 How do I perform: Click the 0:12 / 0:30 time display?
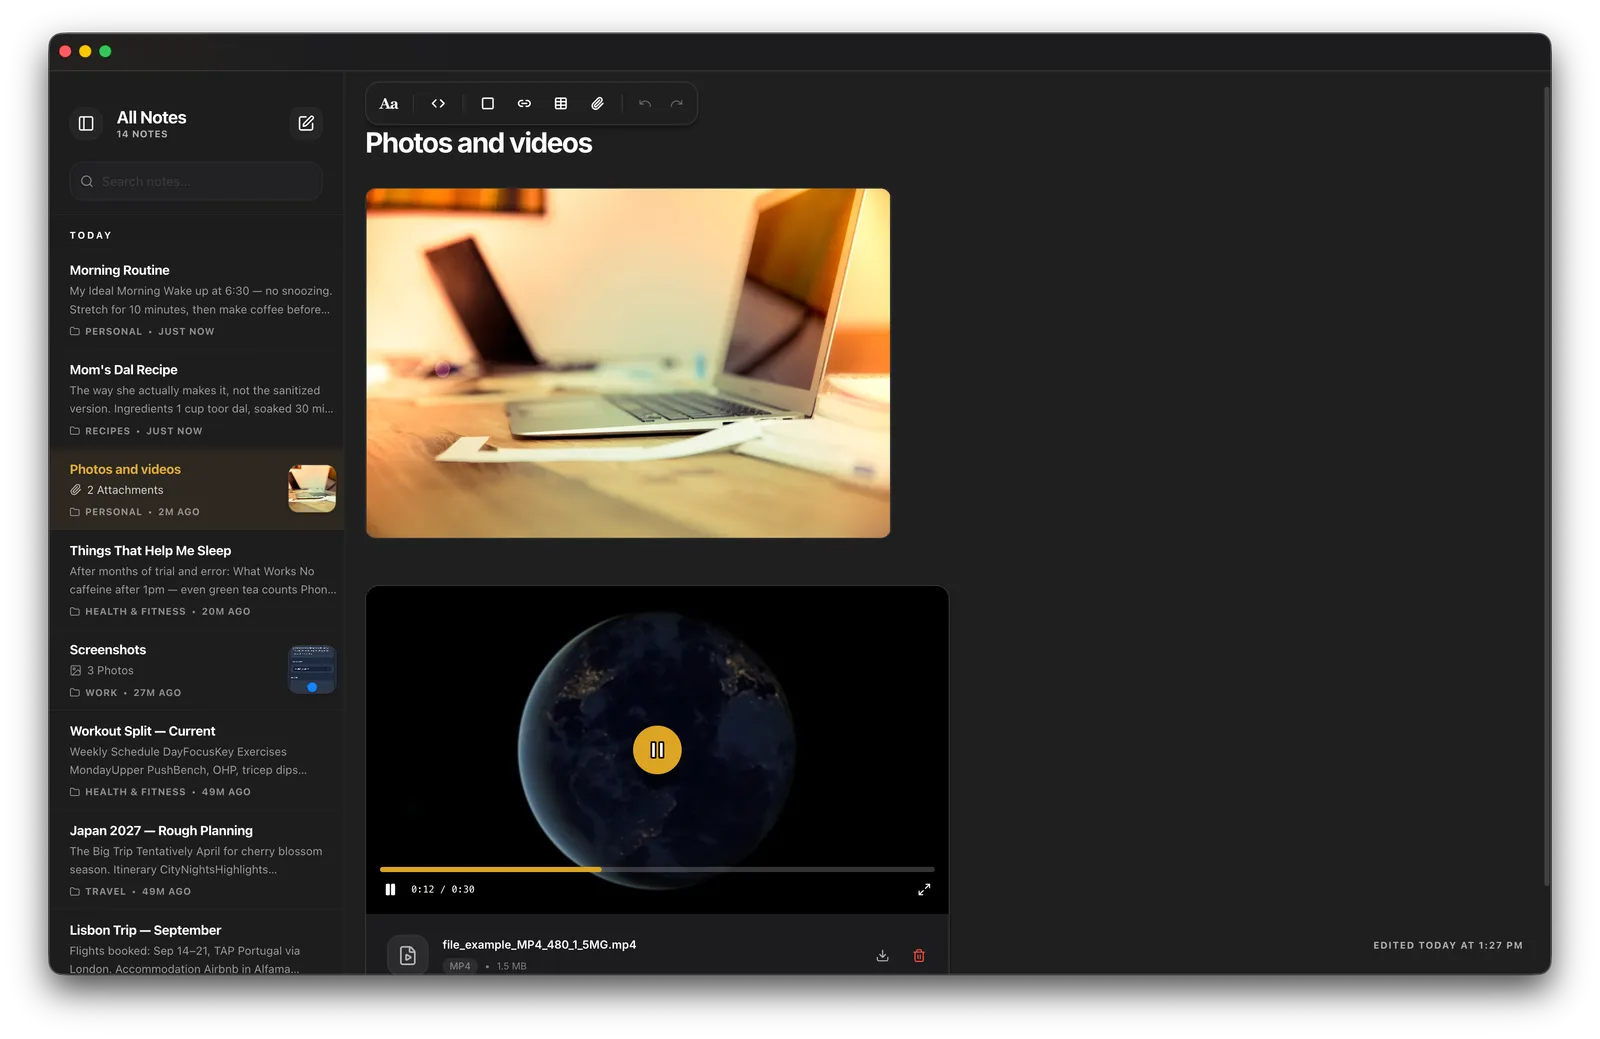[443, 890]
